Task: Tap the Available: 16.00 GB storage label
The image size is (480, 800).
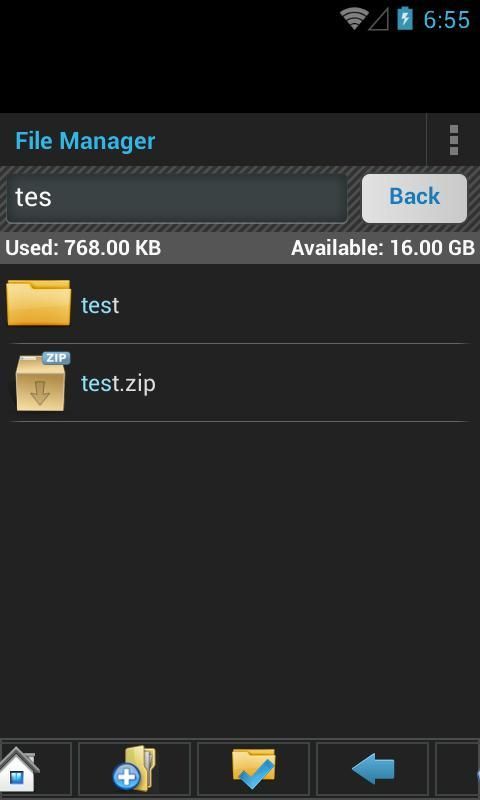Action: coord(383,248)
